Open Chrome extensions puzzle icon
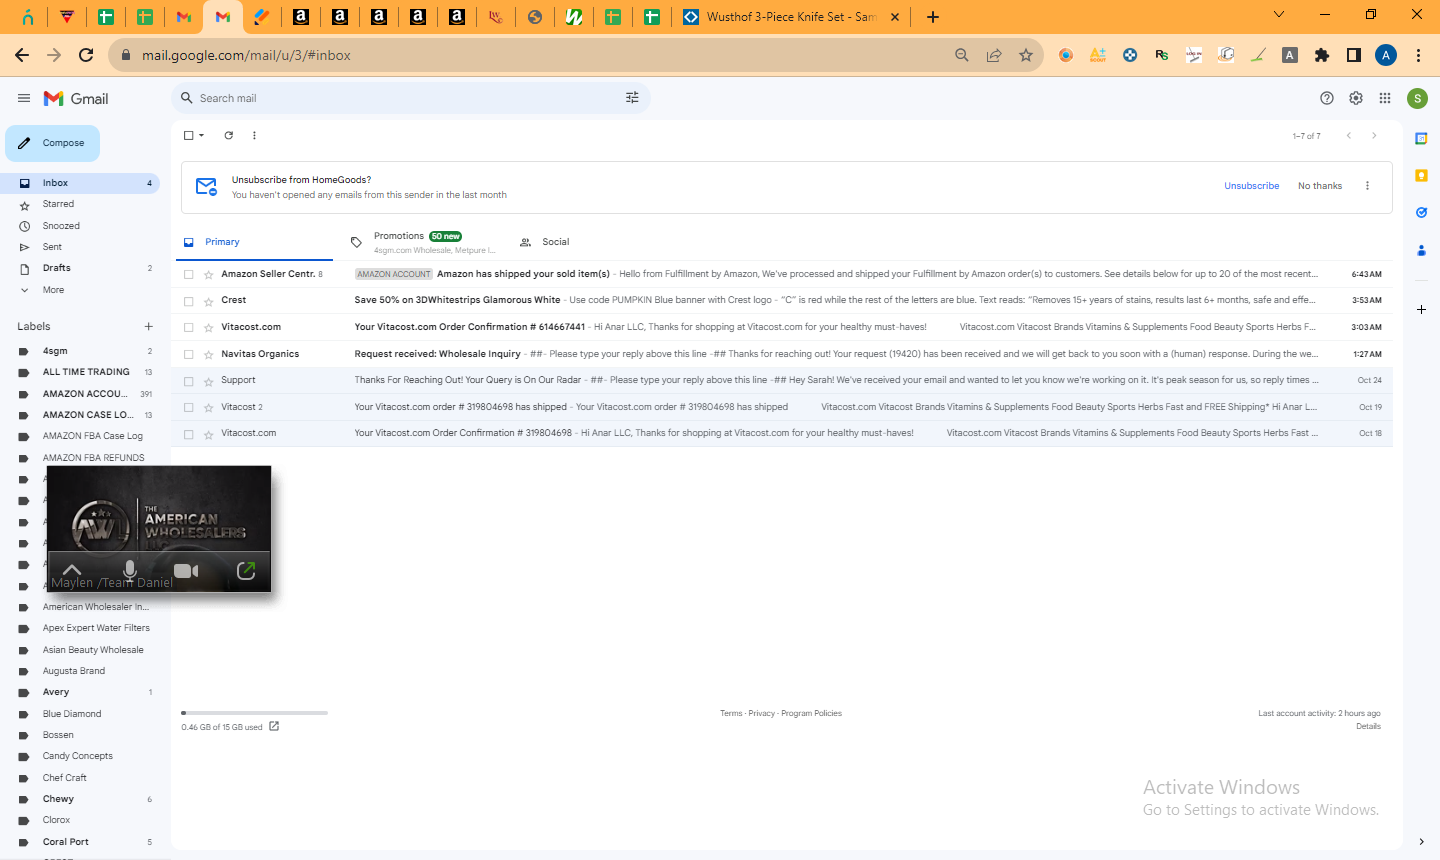The image size is (1440, 860). tap(1322, 55)
